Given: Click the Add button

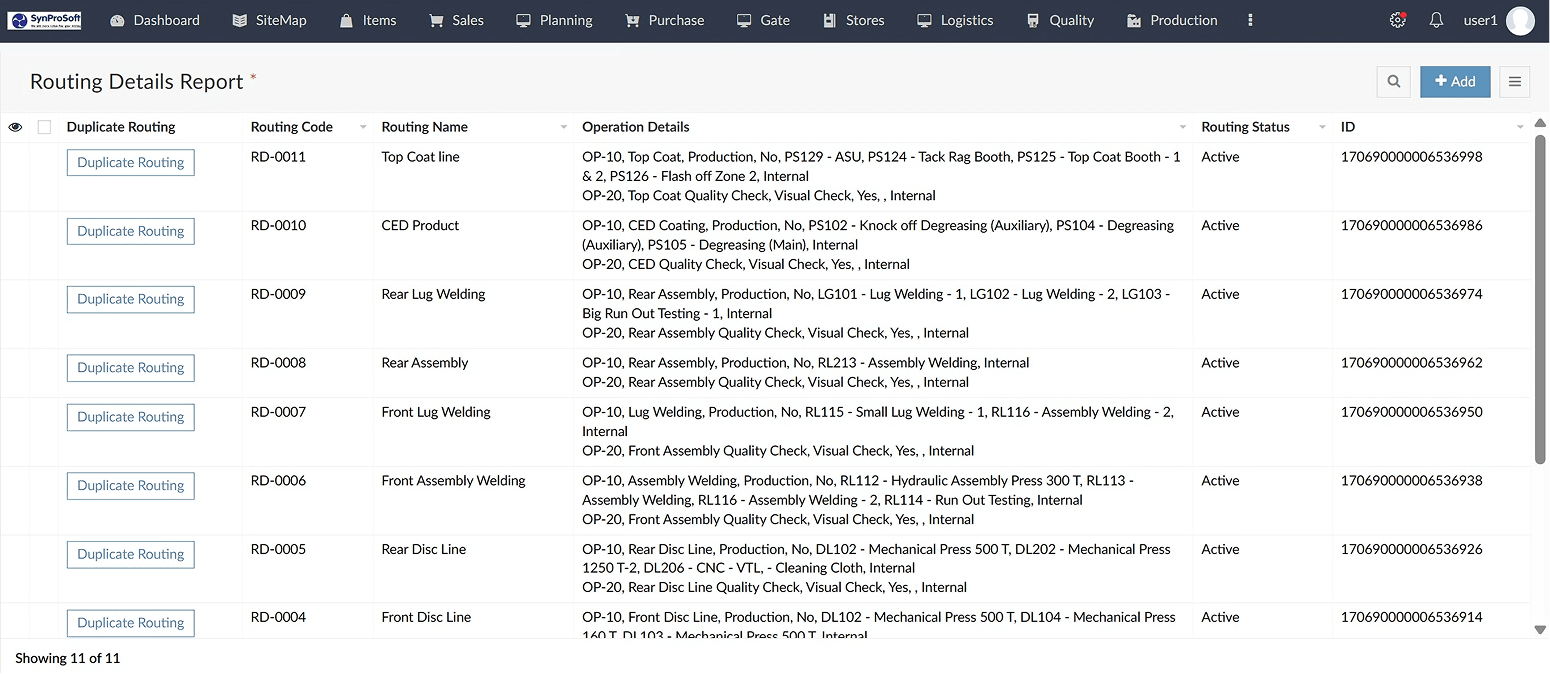Looking at the screenshot, I should pos(1455,81).
